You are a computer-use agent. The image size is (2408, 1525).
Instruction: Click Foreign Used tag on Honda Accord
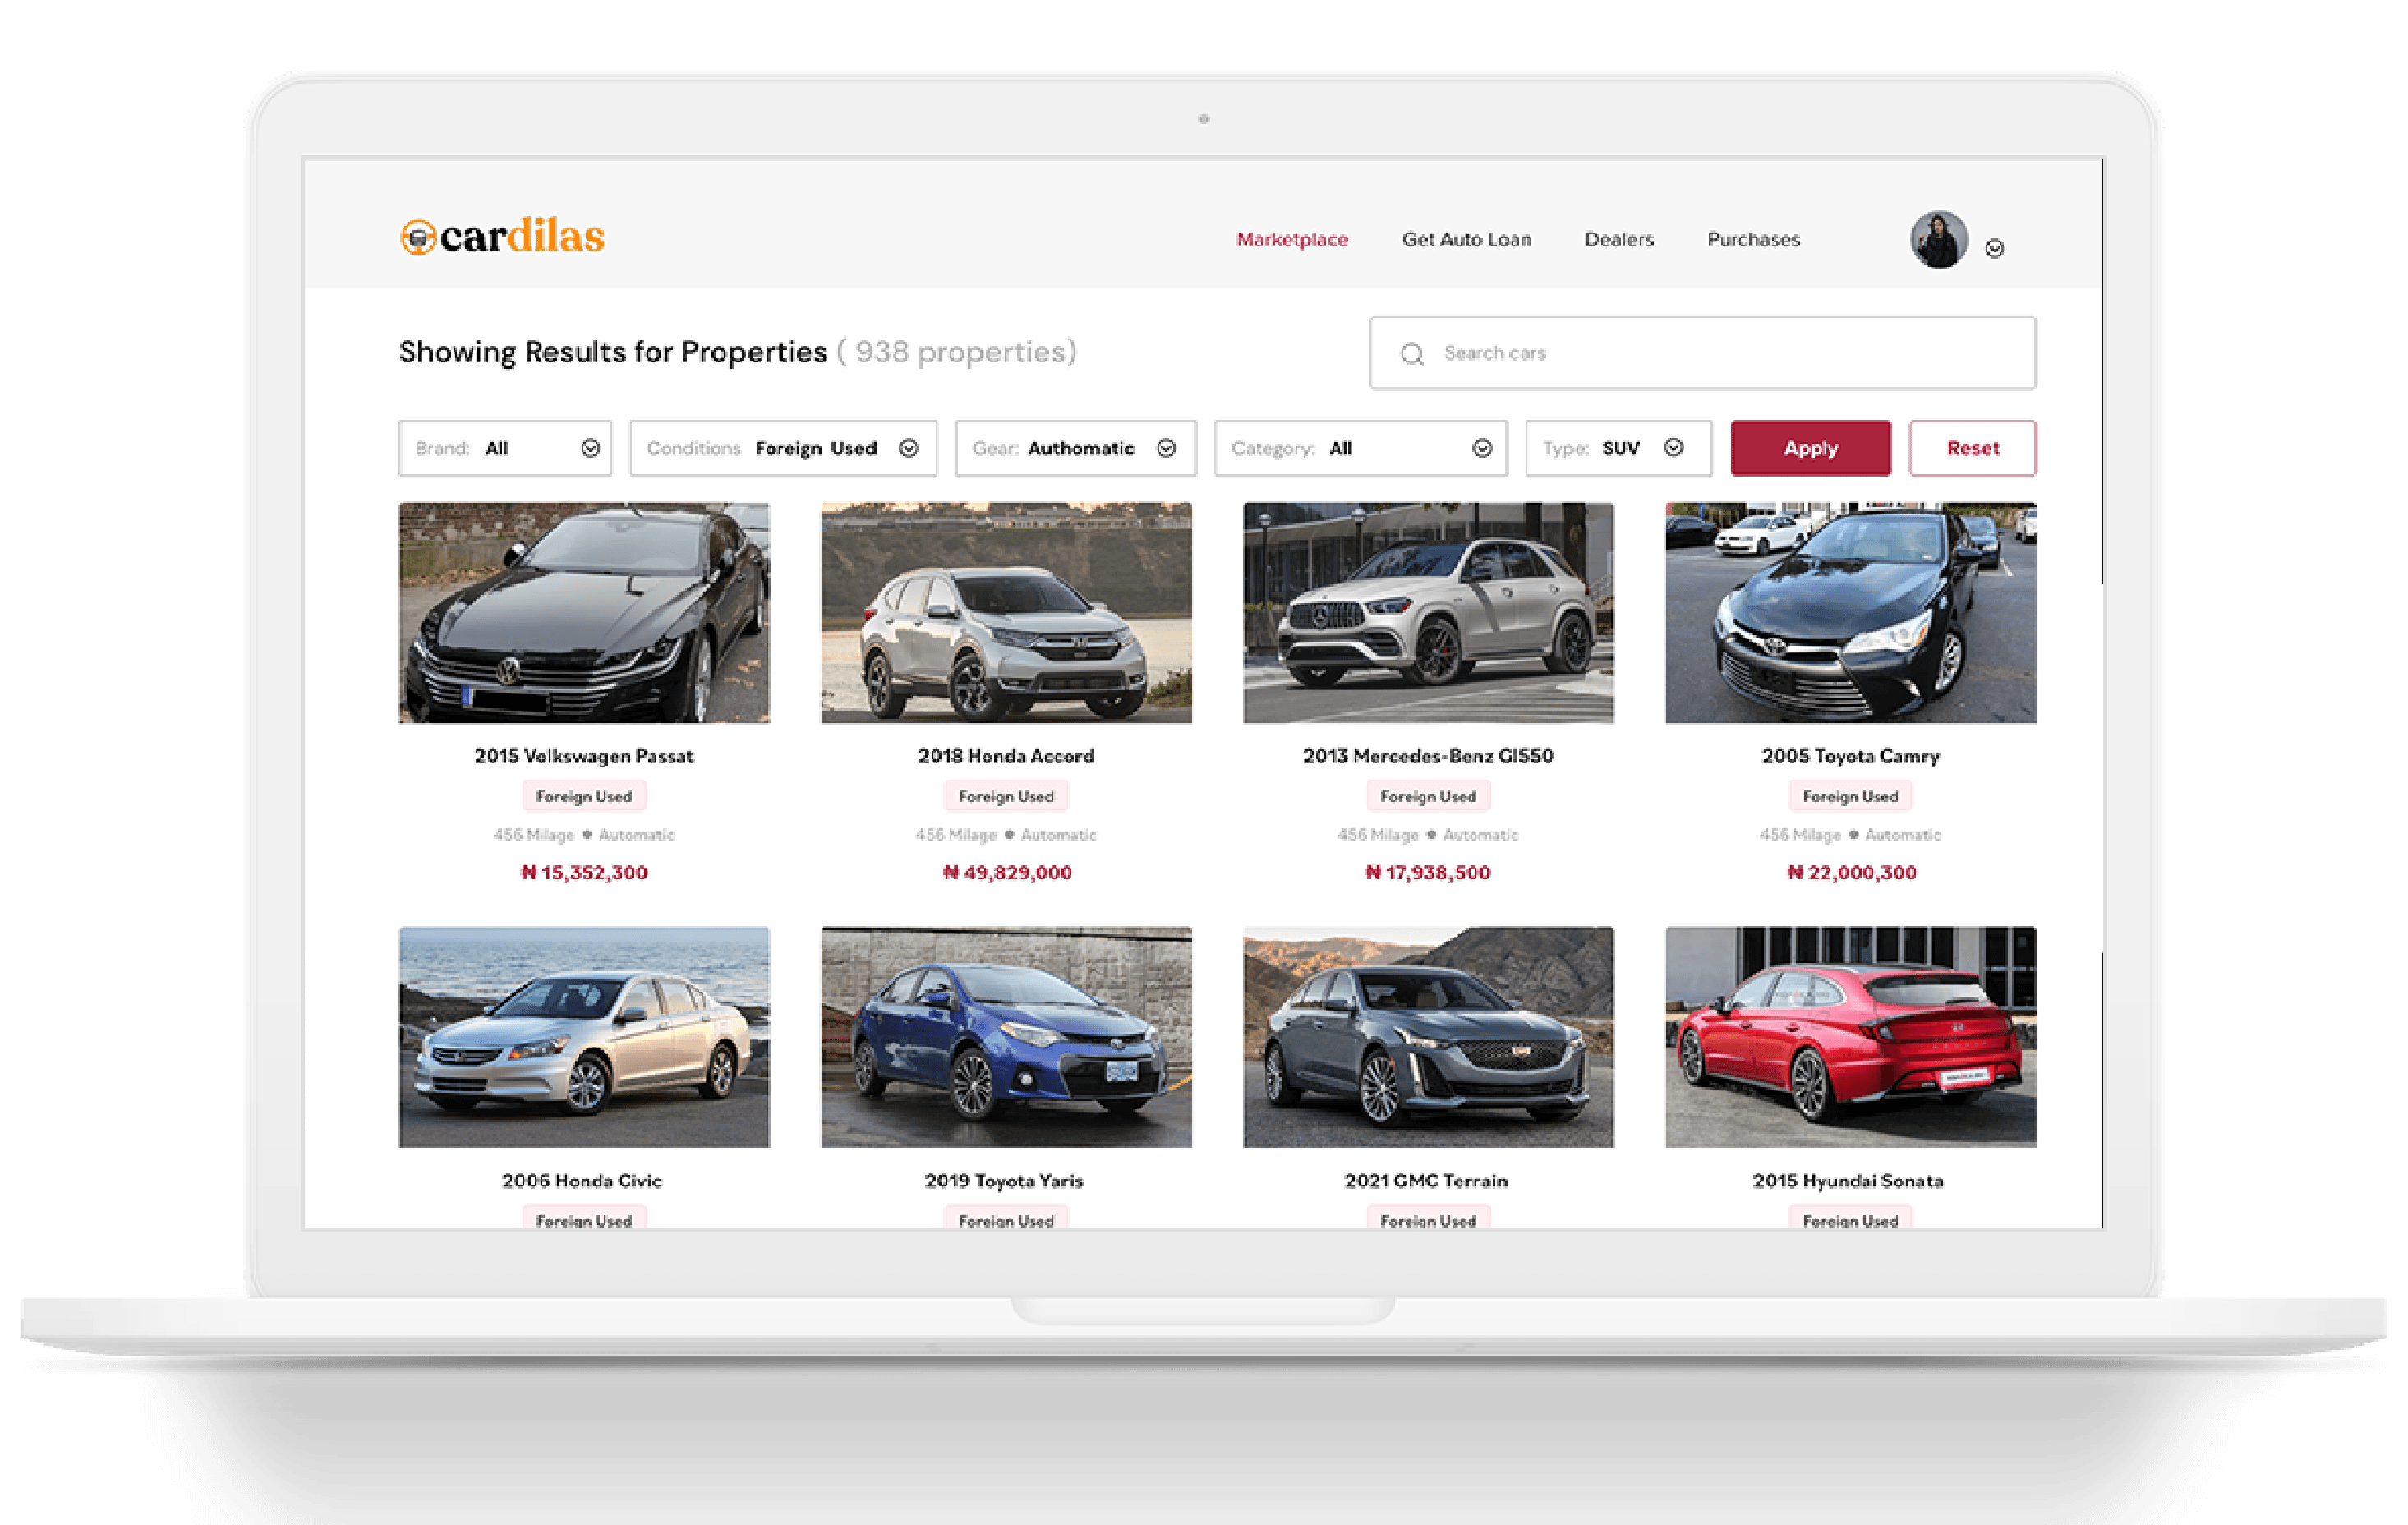click(x=1006, y=796)
